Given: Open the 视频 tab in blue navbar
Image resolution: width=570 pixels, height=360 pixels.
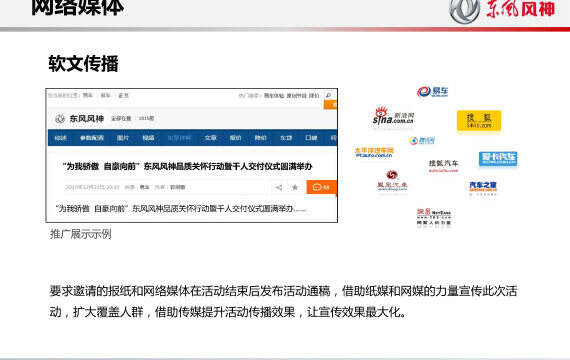Looking at the screenshot, I should point(148,138).
